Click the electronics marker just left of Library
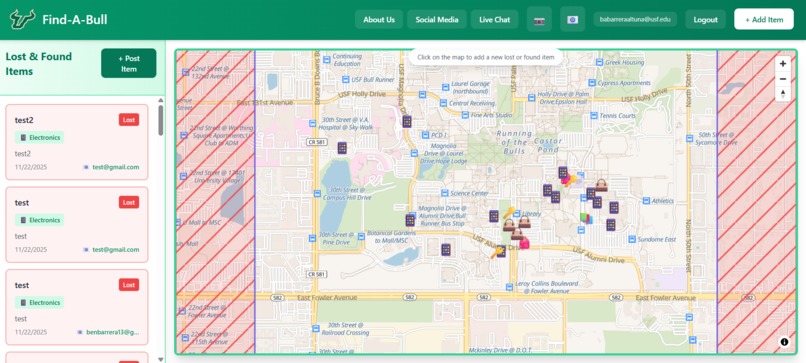 coord(493,216)
